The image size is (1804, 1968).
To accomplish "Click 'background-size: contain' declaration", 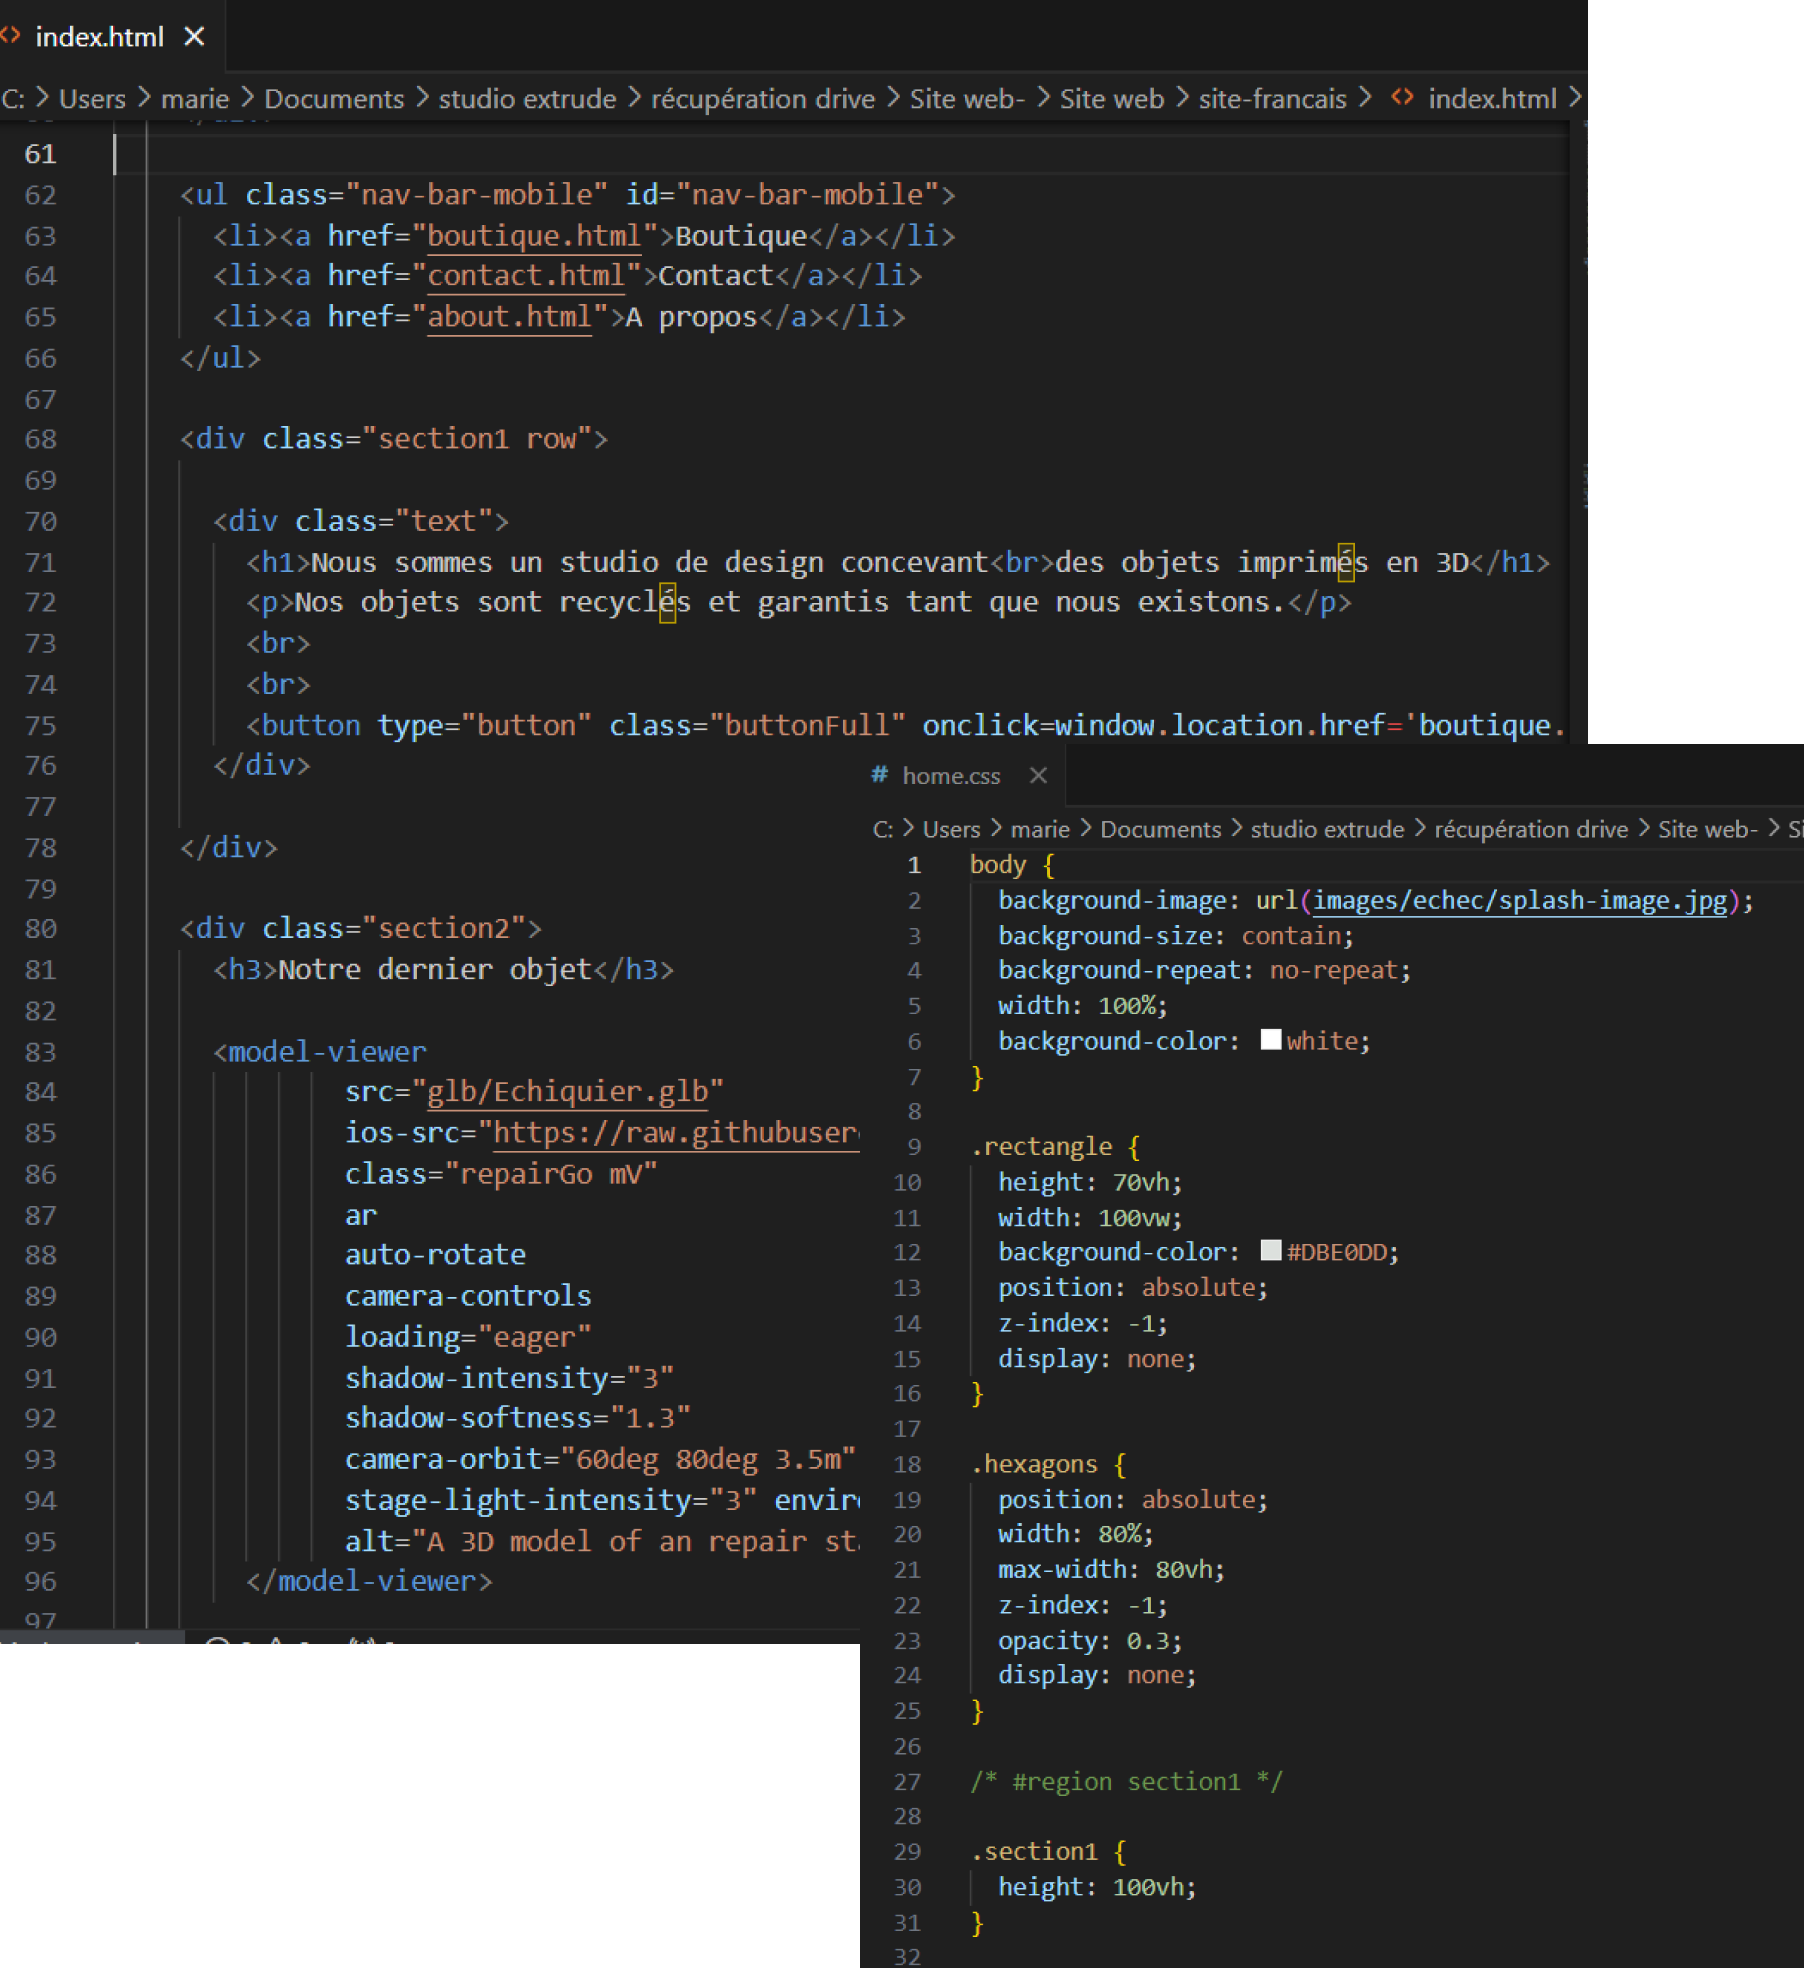I will [1176, 936].
